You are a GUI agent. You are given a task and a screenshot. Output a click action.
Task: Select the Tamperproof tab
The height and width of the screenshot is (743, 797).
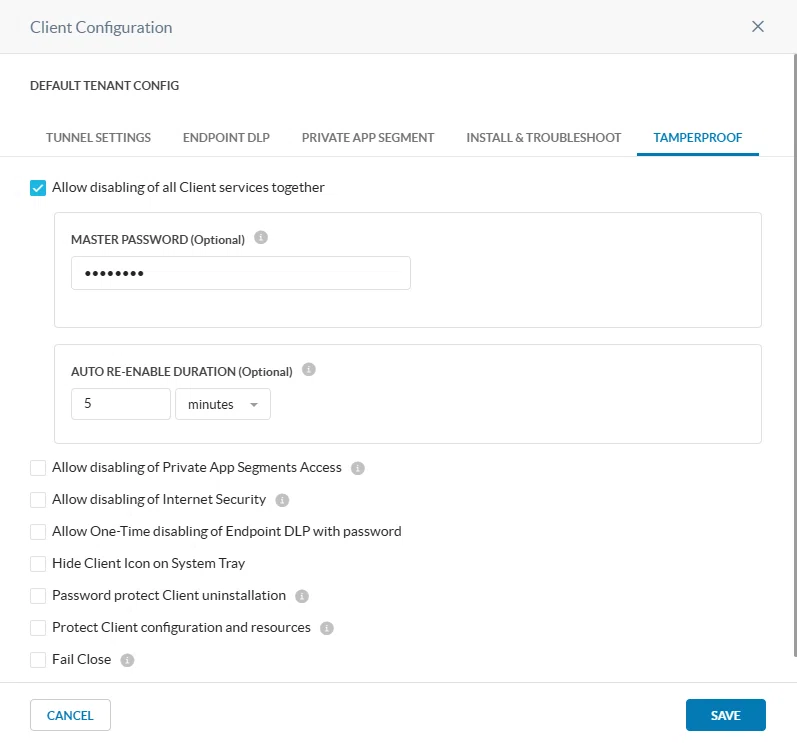(x=697, y=138)
